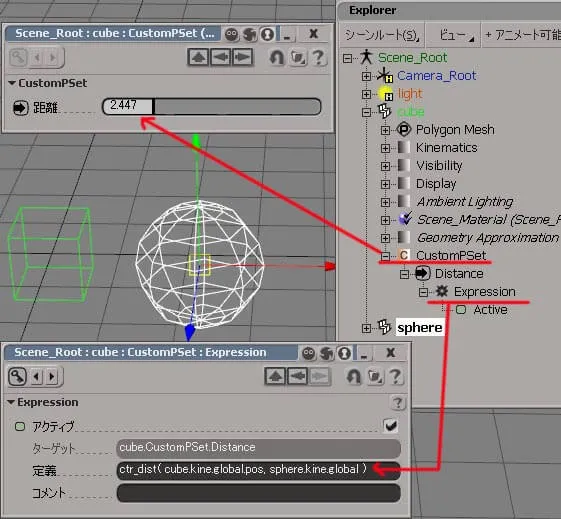
Task: Click the face preset icon in CustomPSet titlebar
Action: (x=231, y=34)
